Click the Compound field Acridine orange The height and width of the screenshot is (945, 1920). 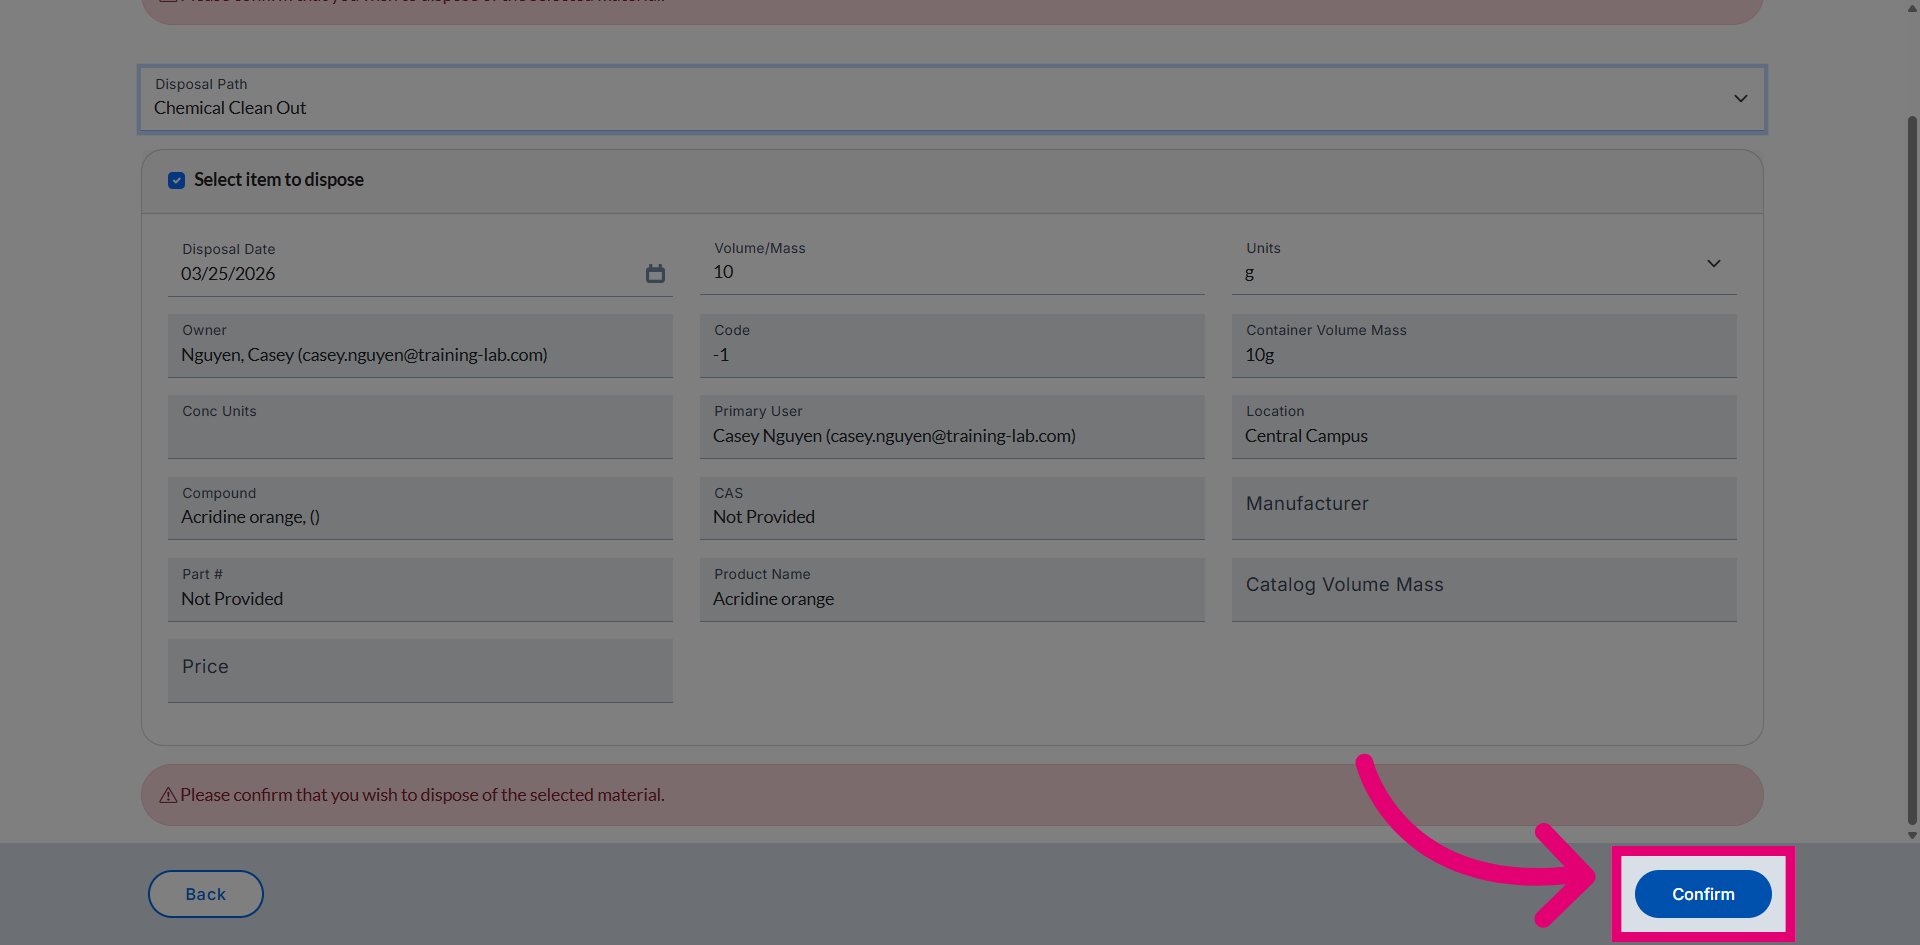(x=420, y=508)
